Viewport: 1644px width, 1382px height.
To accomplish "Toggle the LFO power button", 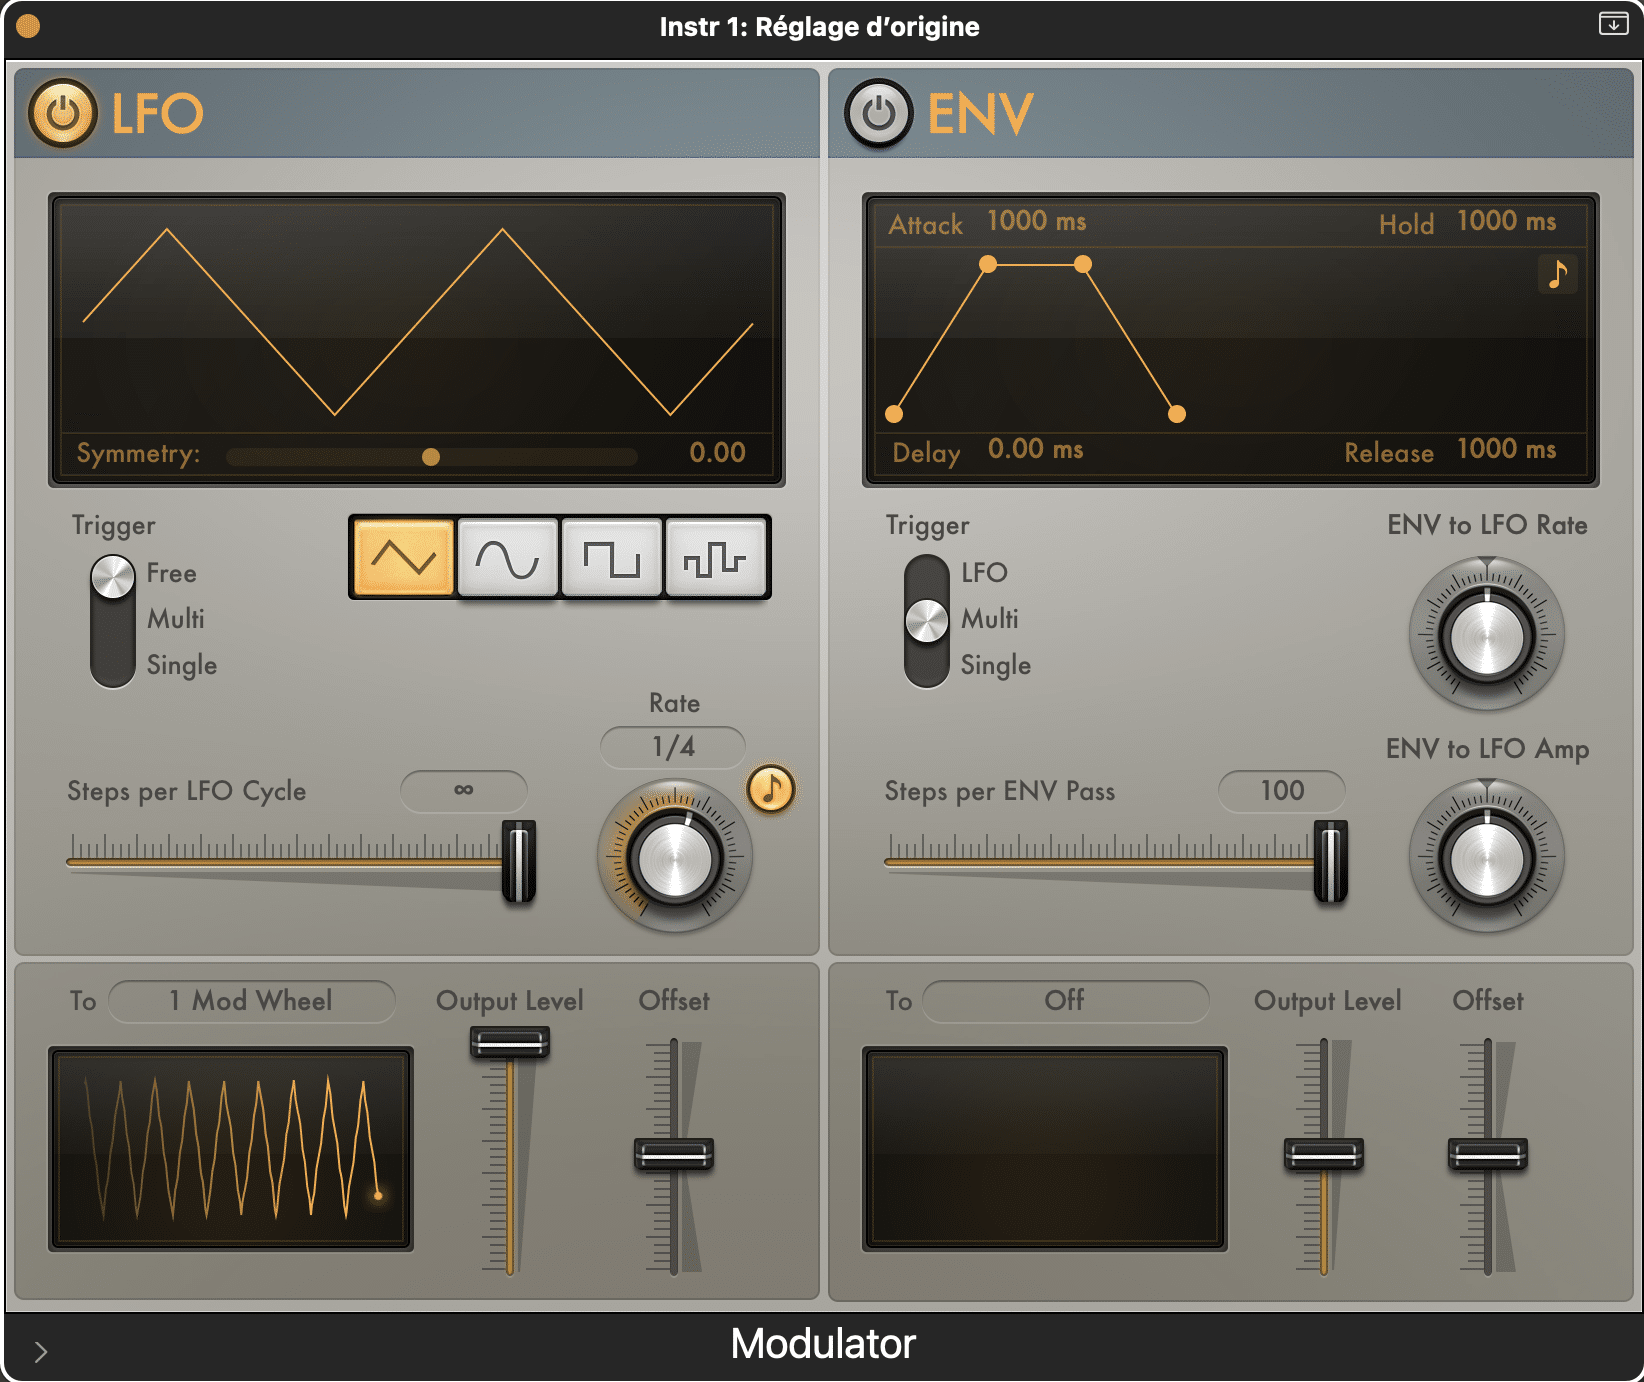I will pyautogui.click(x=63, y=113).
